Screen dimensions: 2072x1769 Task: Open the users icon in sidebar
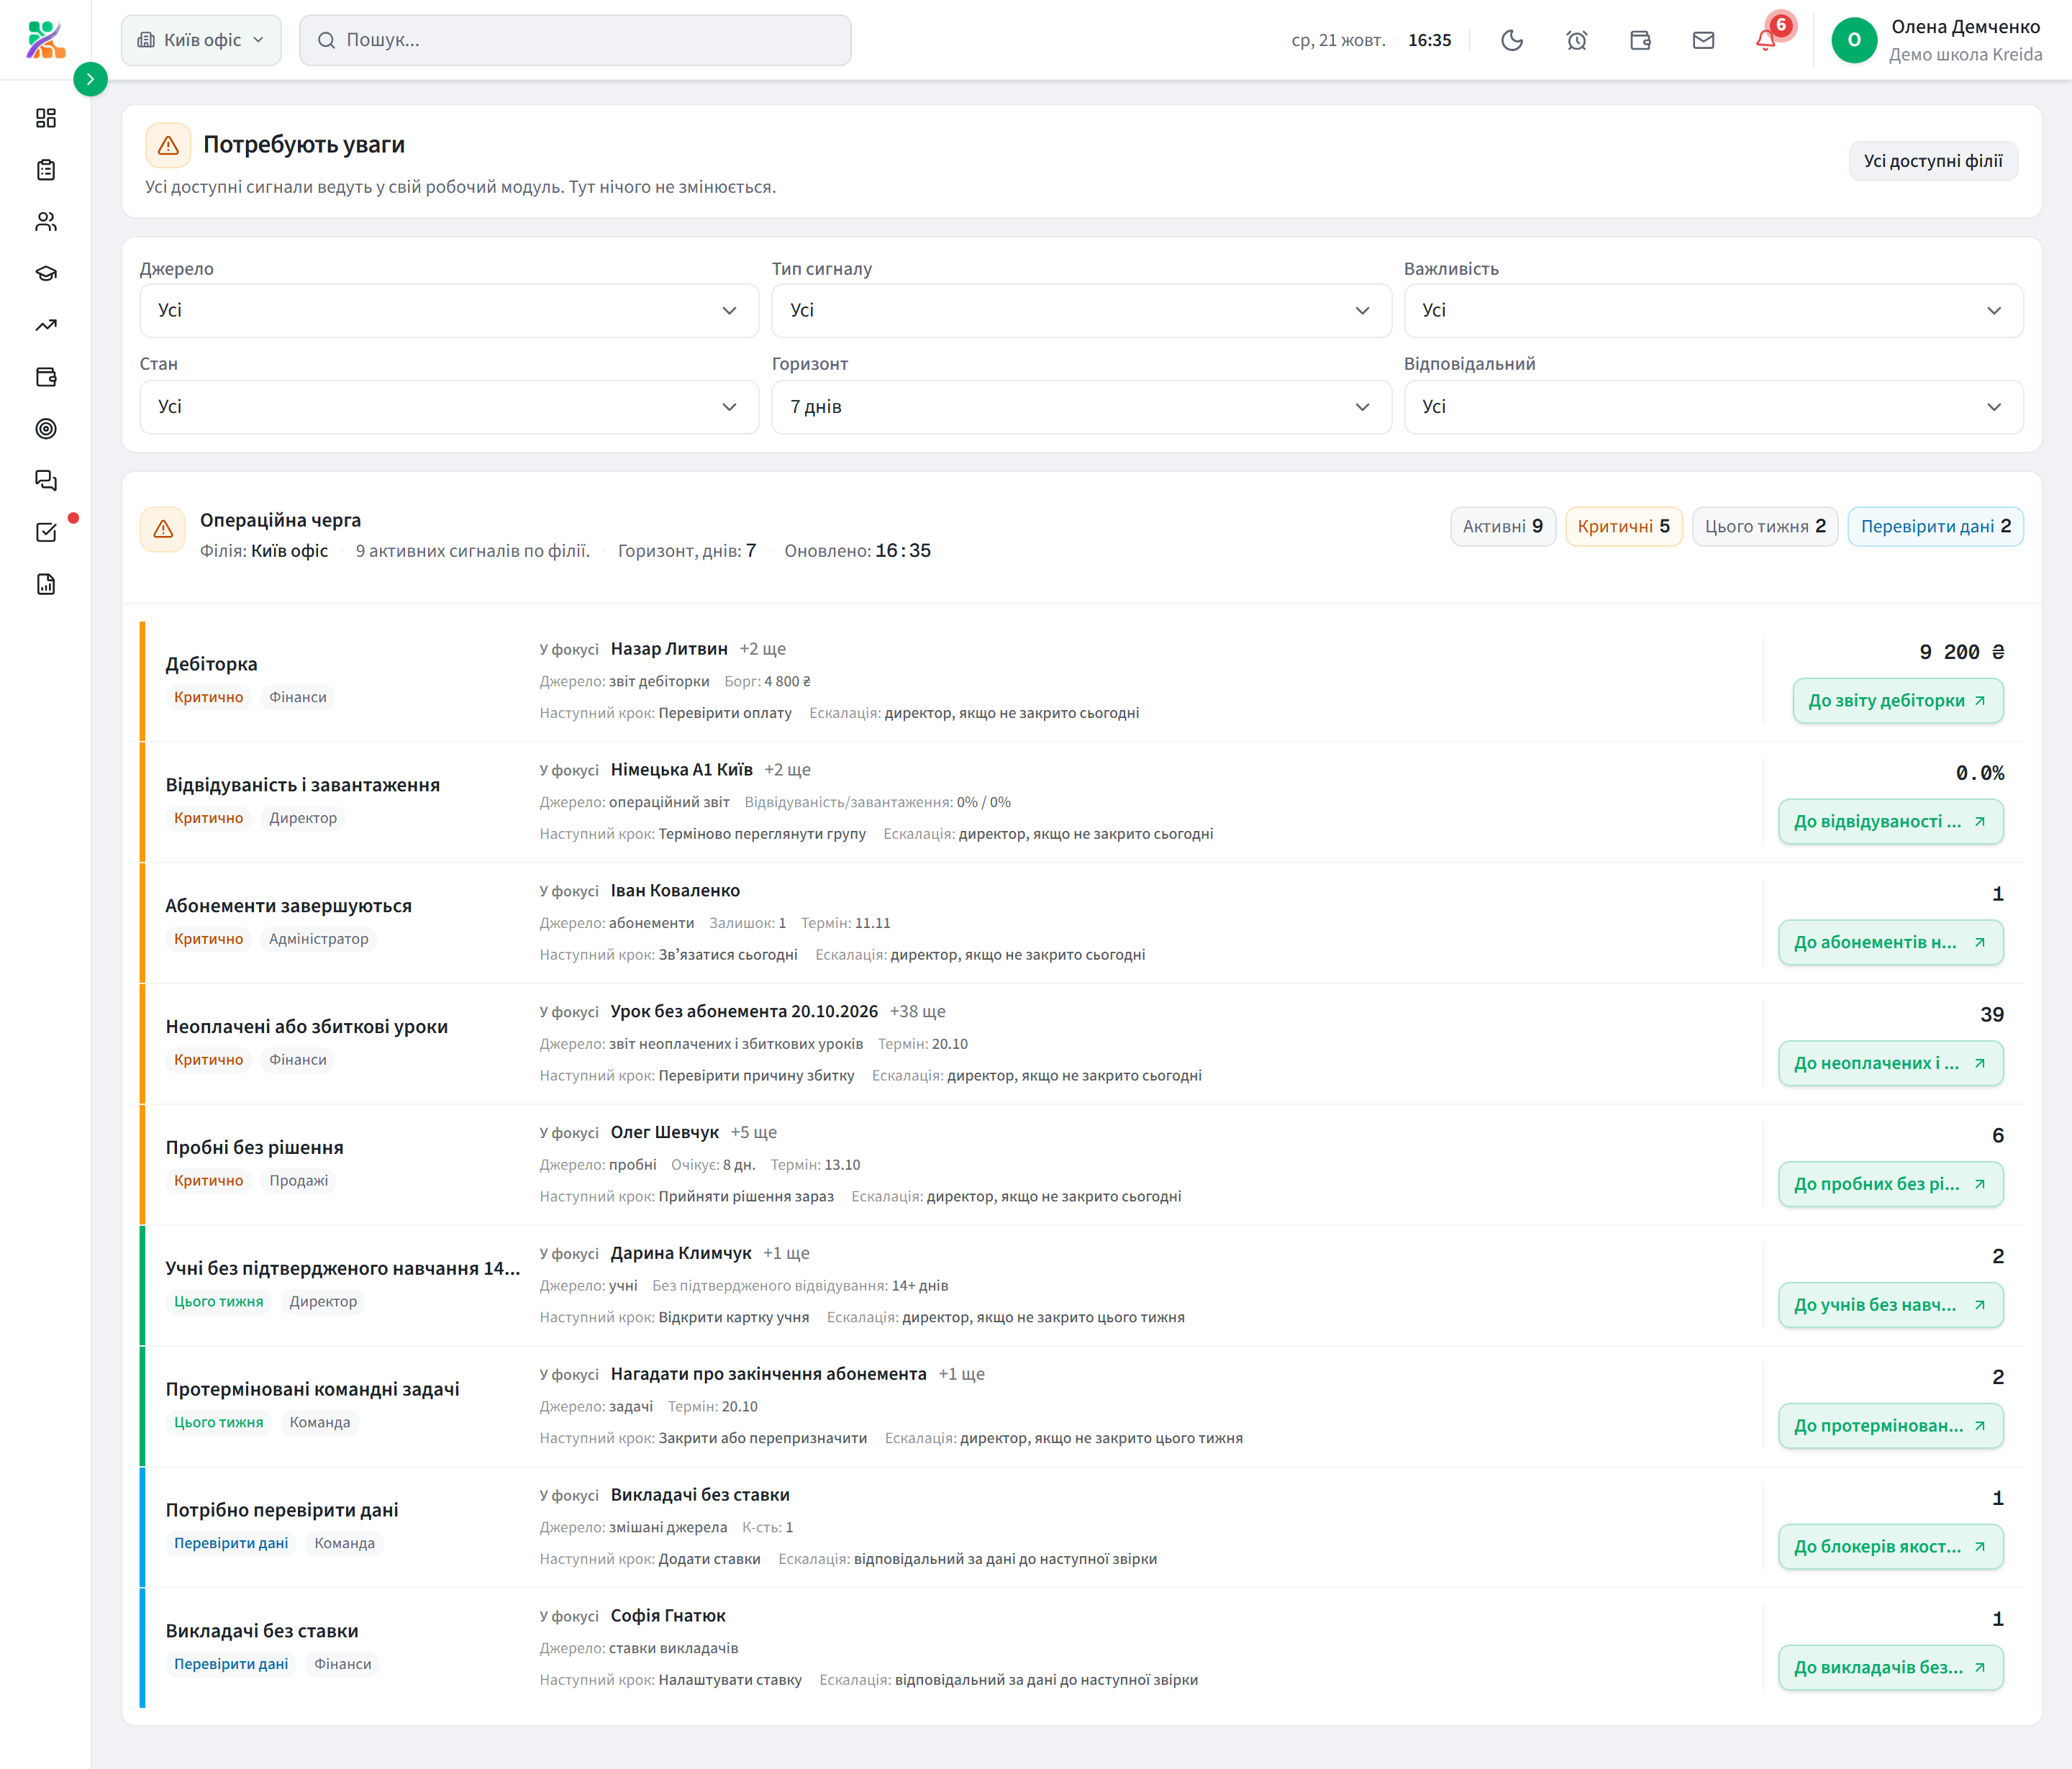click(x=46, y=222)
